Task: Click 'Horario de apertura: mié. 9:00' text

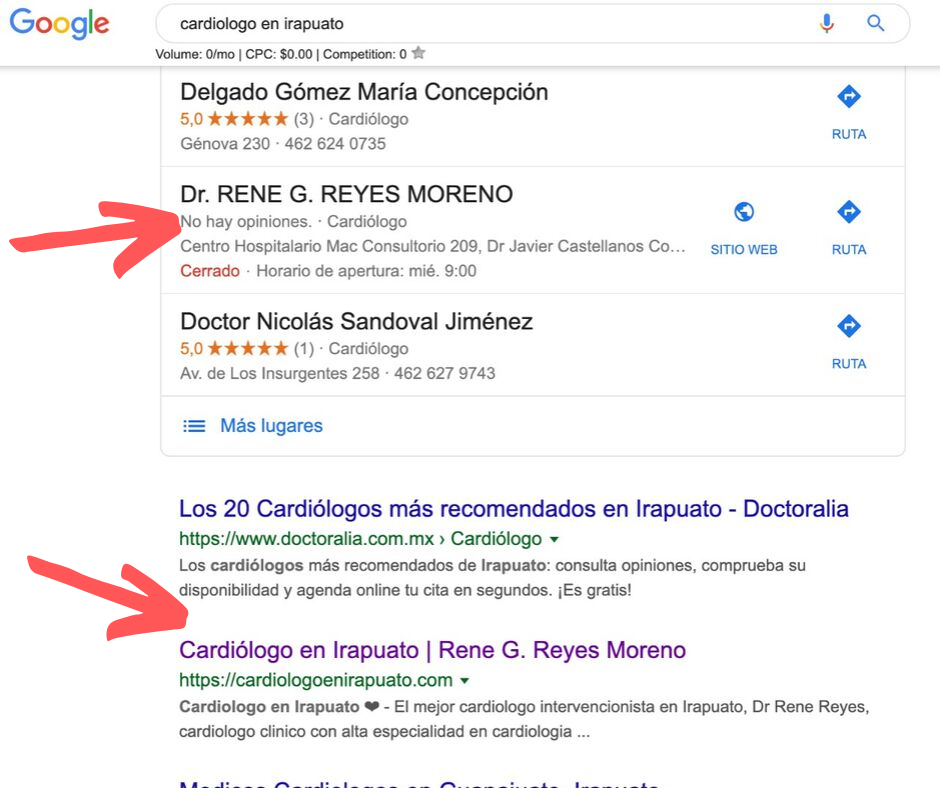Action: (x=366, y=271)
